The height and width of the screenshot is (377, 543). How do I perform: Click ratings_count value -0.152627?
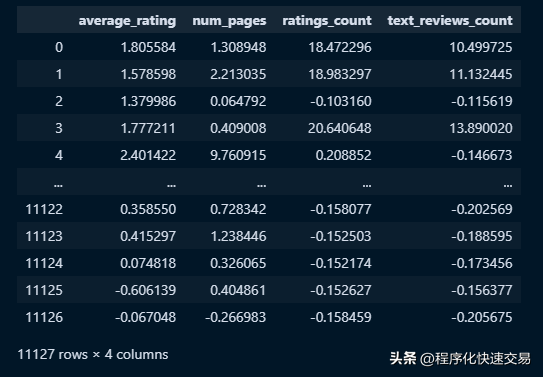pos(341,290)
